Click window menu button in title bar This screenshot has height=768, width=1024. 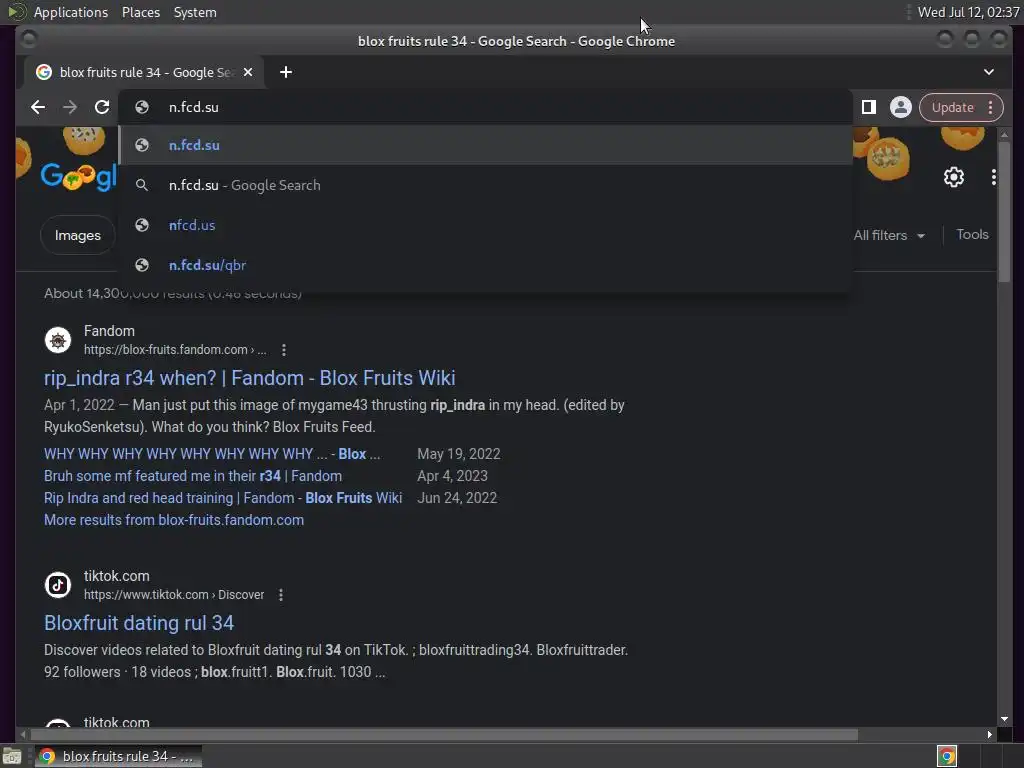[x=28, y=40]
